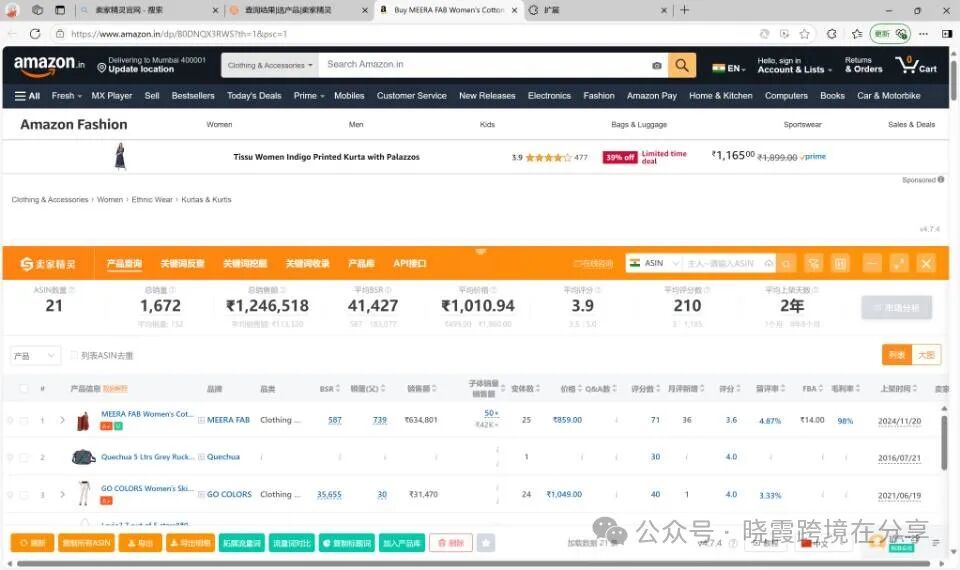The width and height of the screenshot is (960, 570).
Task: Open the MEERA FAB brand link
Action: tap(228, 420)
